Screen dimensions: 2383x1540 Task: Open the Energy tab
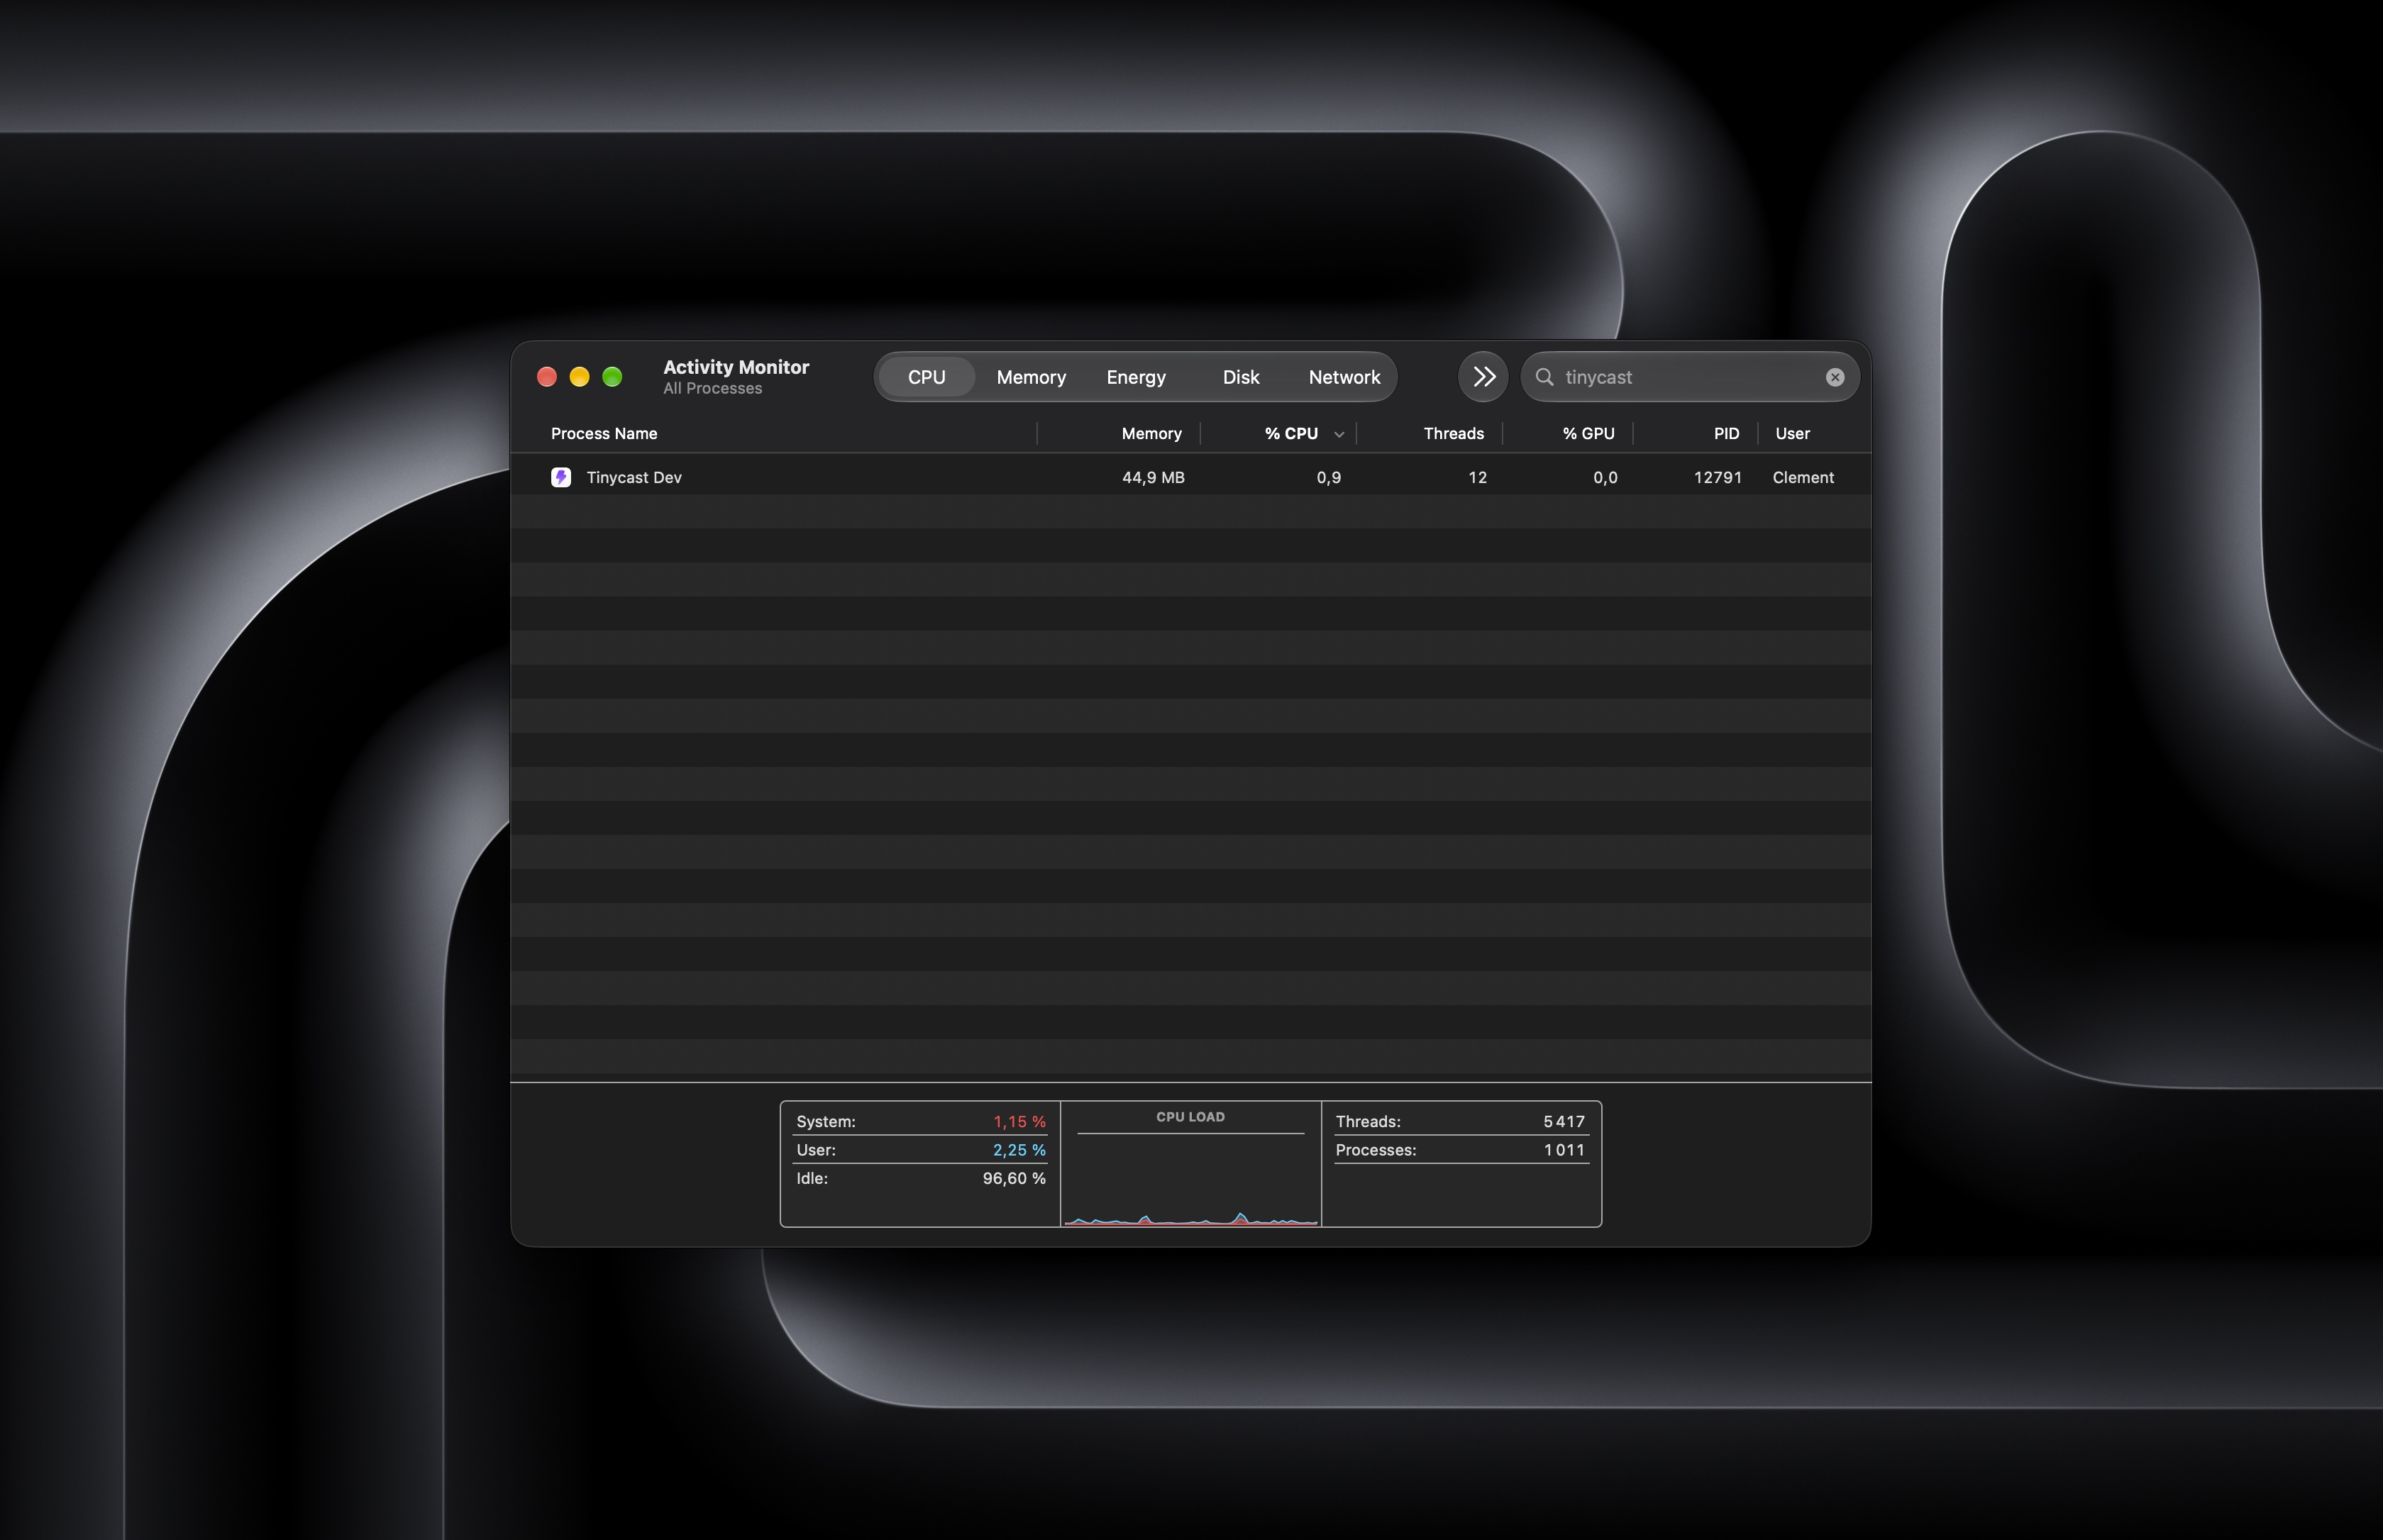tap(1136, 377)
